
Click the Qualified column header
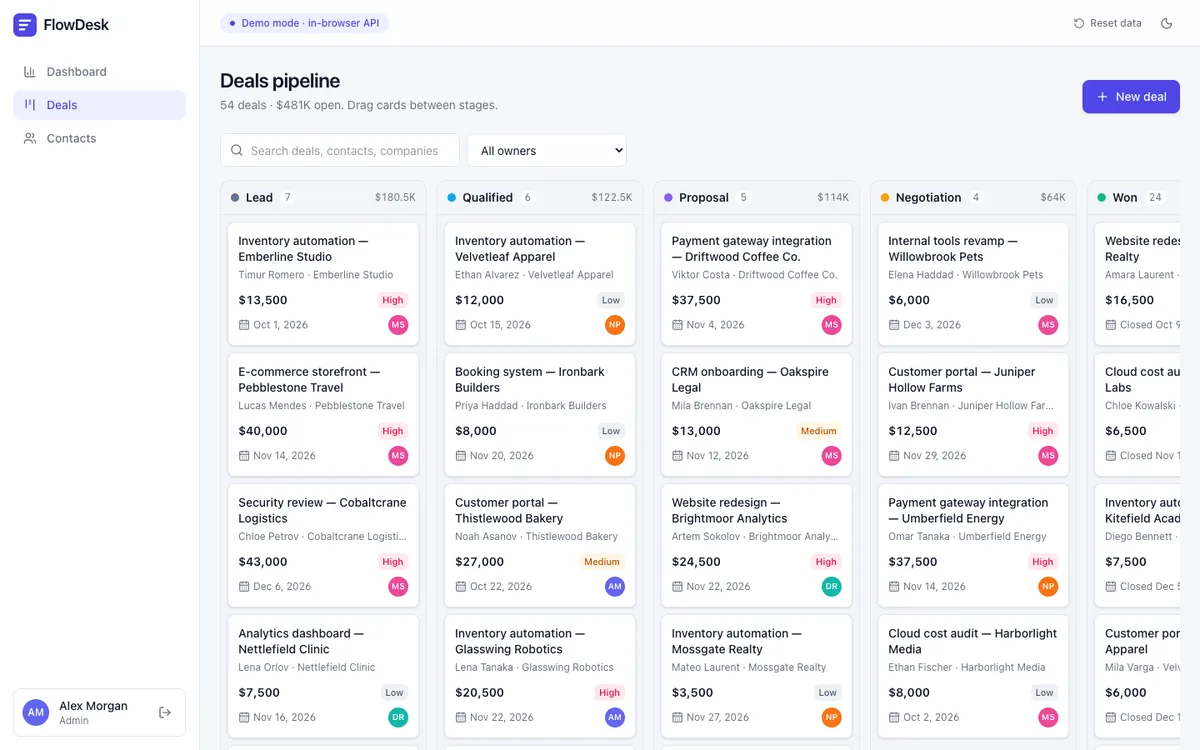coord(540,198)
